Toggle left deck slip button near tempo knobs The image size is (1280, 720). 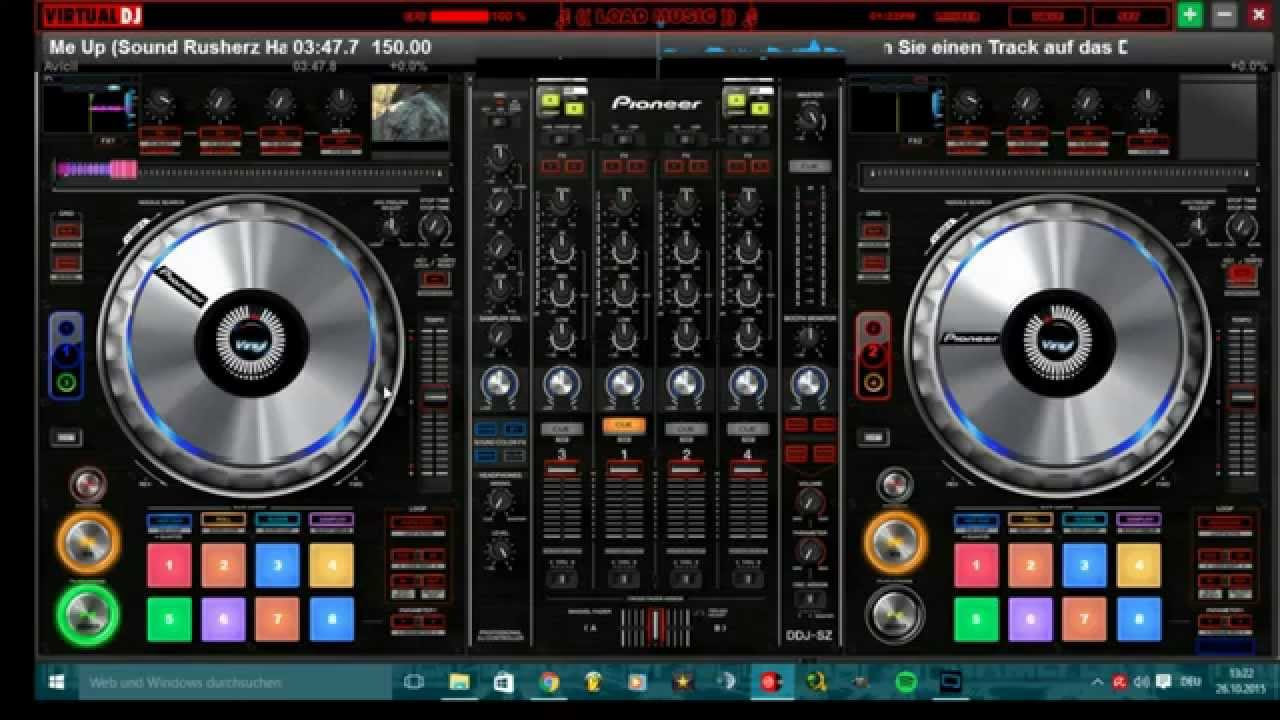click(436, 278)
